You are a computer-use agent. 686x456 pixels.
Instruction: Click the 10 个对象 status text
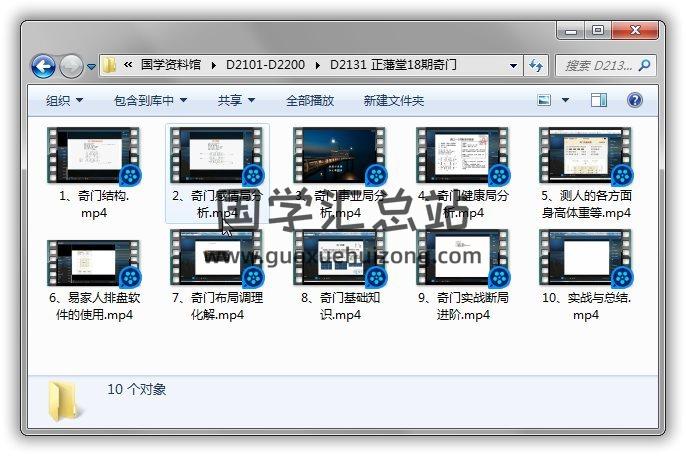point(136,389)
